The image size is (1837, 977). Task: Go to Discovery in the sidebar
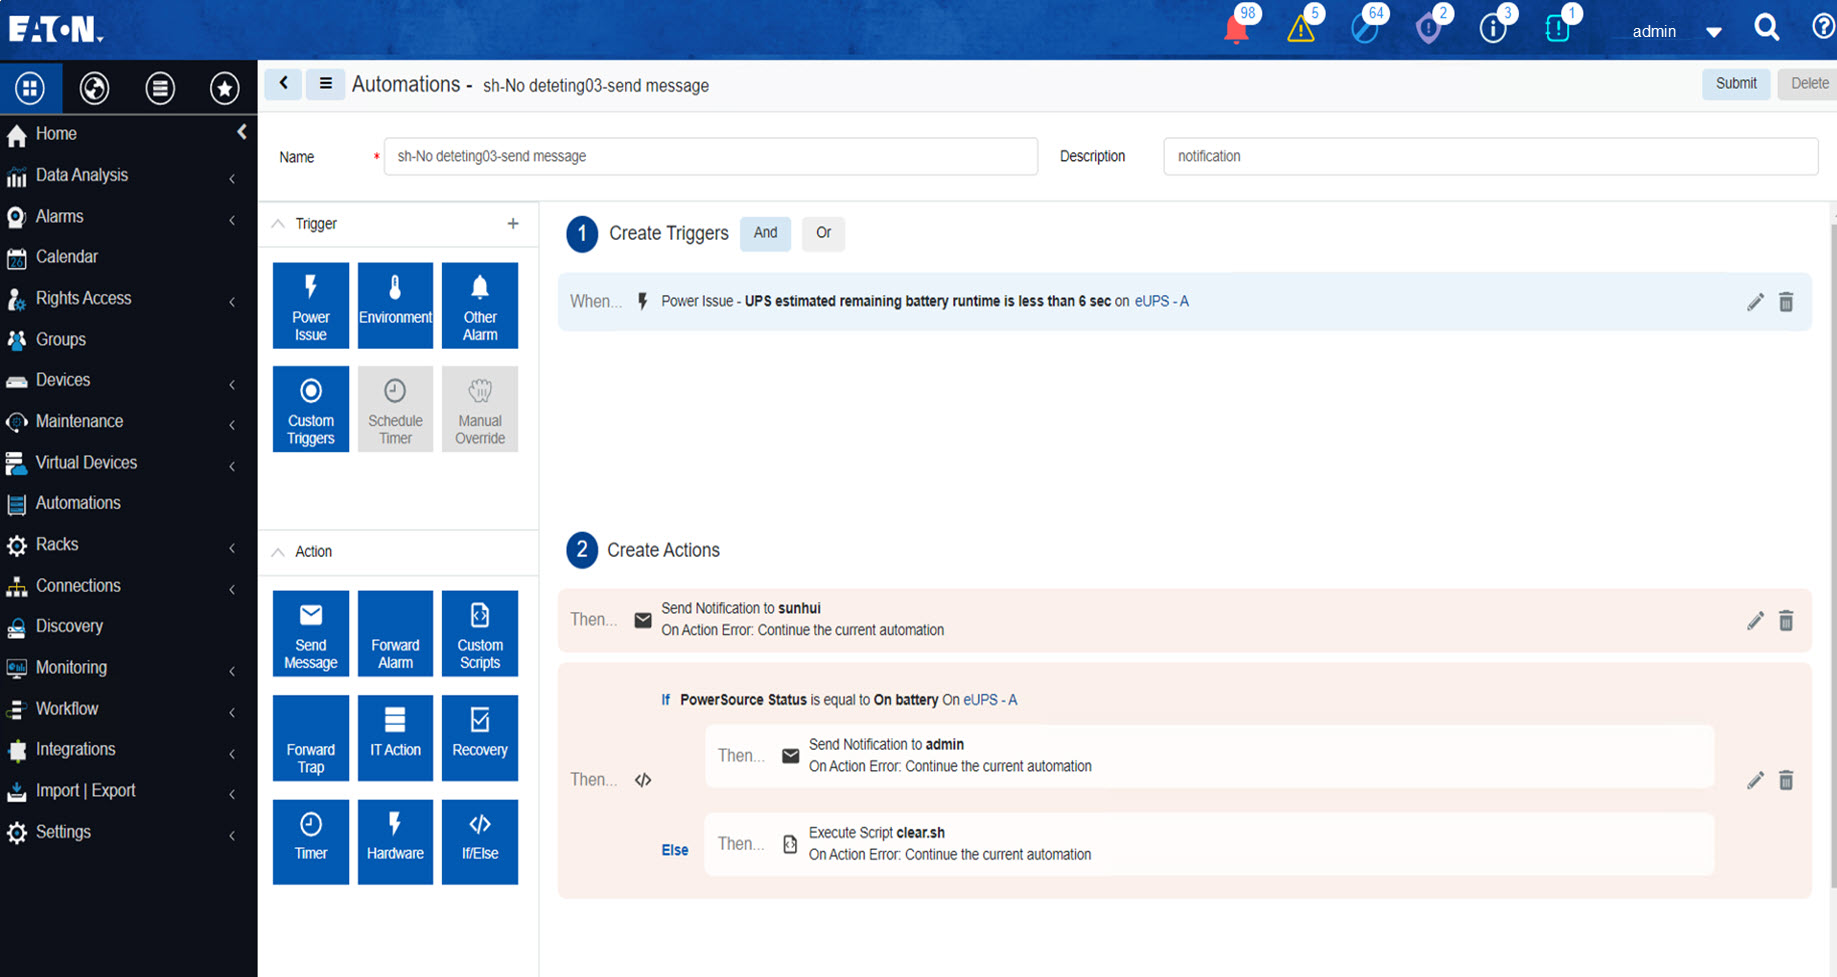click(69, 626)
